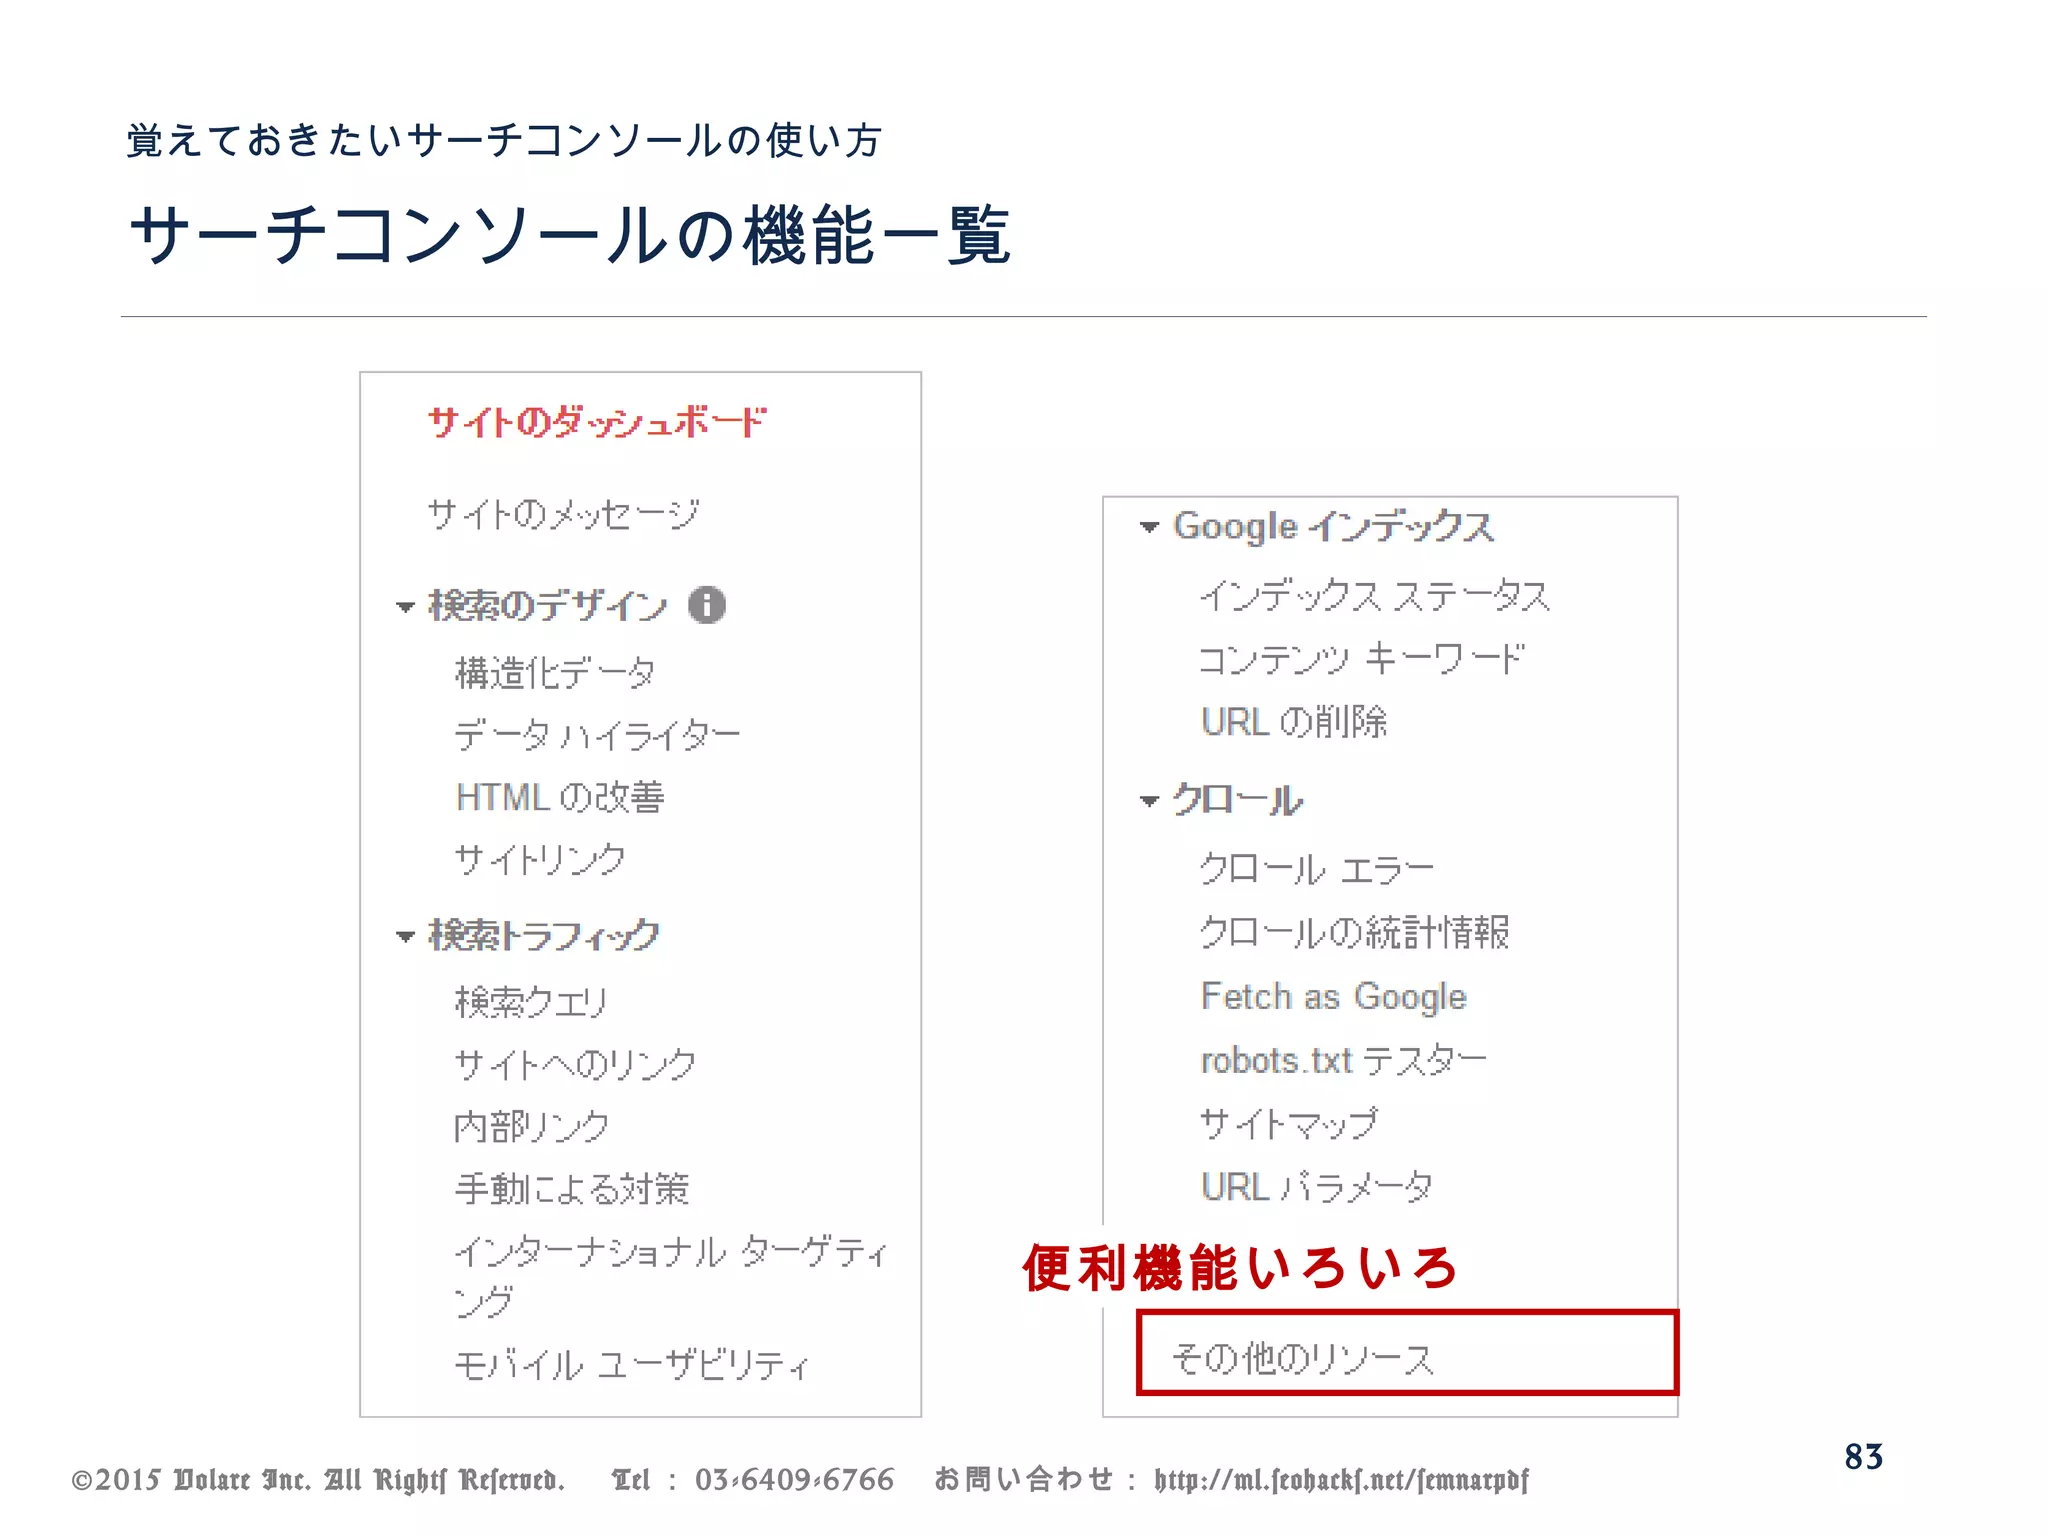Open 手動による対策 item

572,1188
